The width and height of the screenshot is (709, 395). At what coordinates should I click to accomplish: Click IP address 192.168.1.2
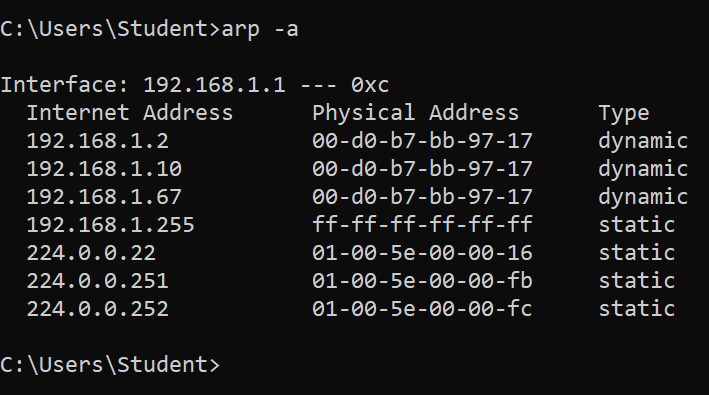(x=98, y=141)
